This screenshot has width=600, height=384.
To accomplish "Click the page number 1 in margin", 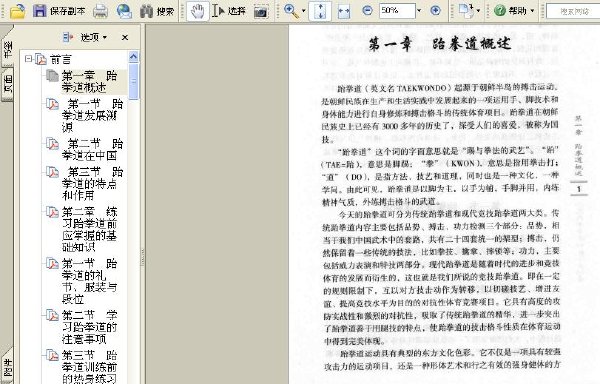I will pyautogui.click(x=579, y=189).
